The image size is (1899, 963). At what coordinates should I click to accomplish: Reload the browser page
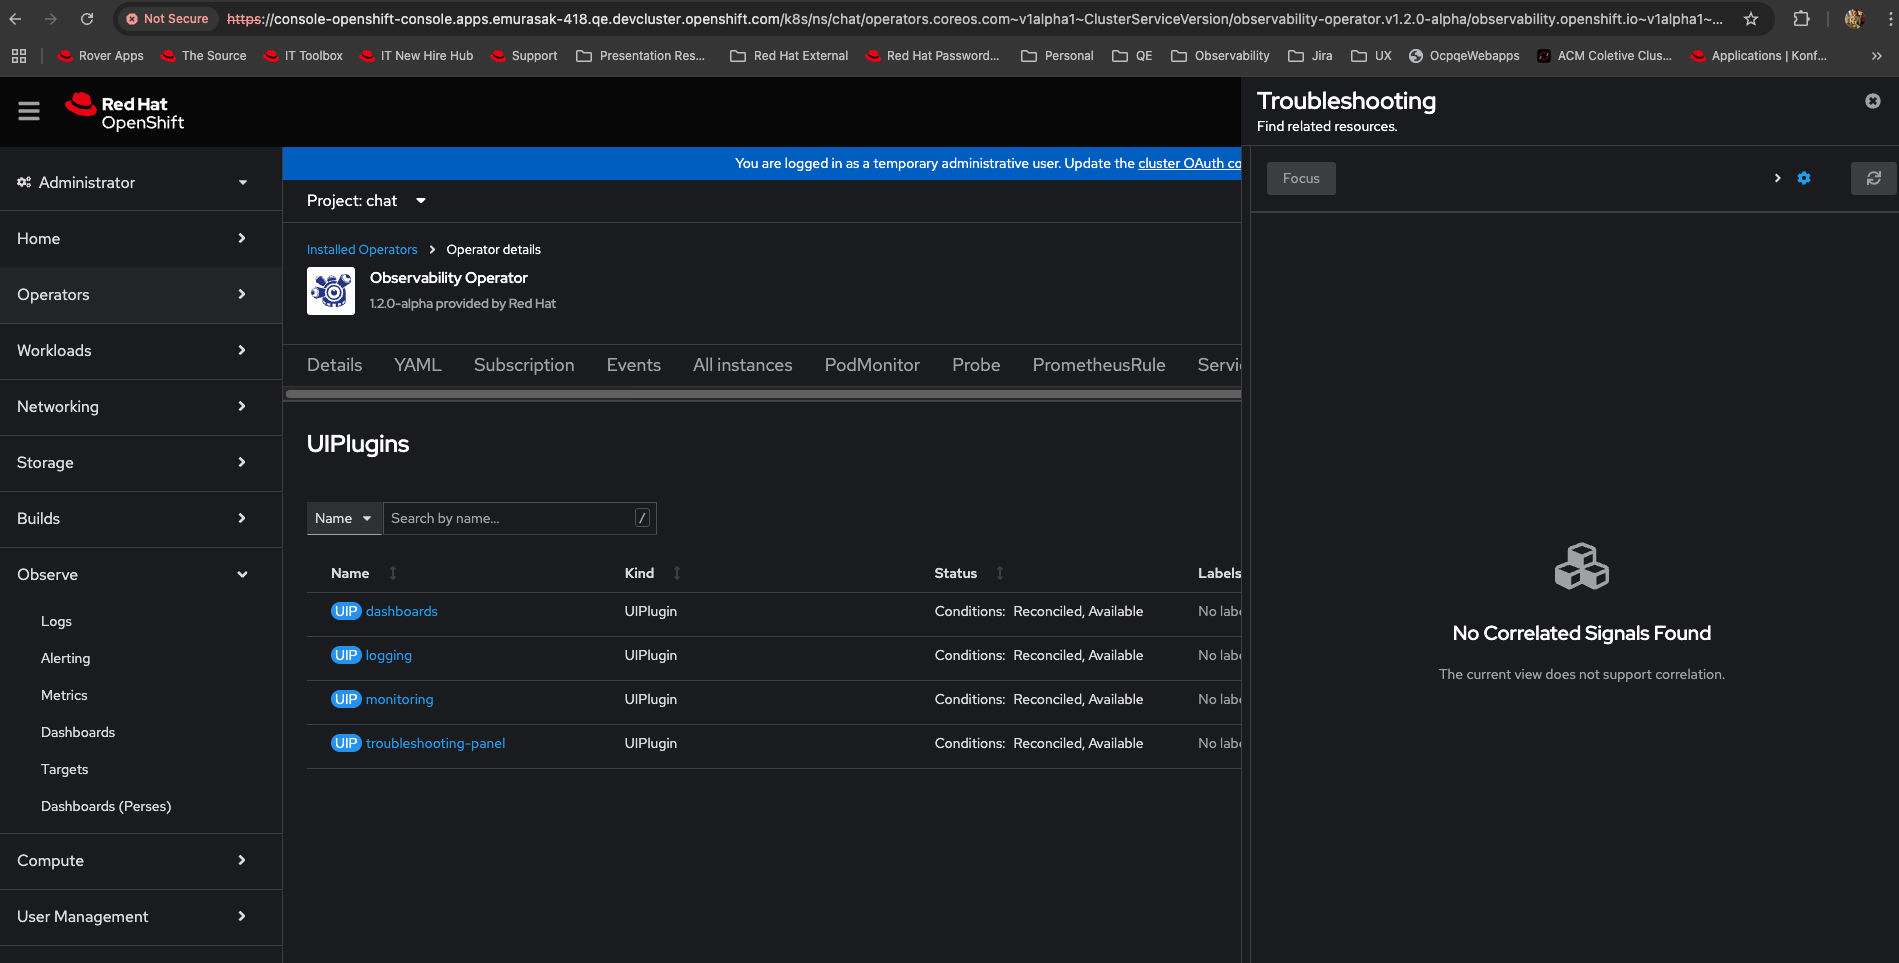coord(87,19)
